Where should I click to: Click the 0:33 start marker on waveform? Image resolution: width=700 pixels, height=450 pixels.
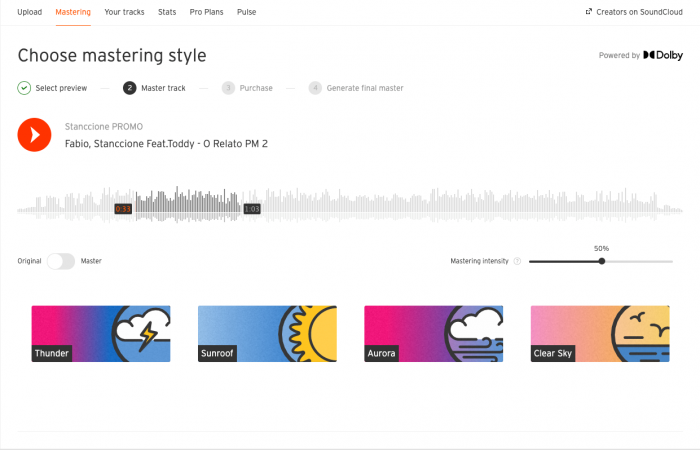[123, 209]
